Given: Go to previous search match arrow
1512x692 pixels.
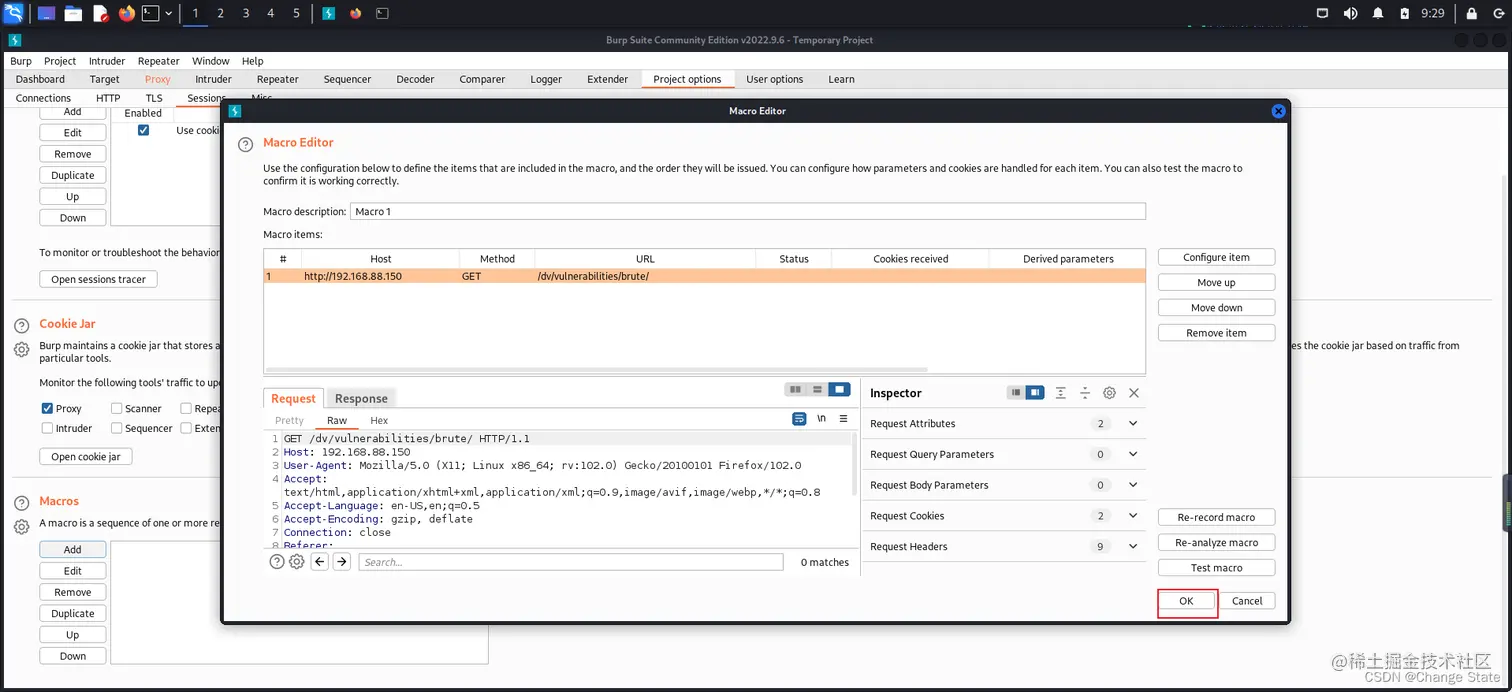Looking at the screenshot, I should 320,562.
